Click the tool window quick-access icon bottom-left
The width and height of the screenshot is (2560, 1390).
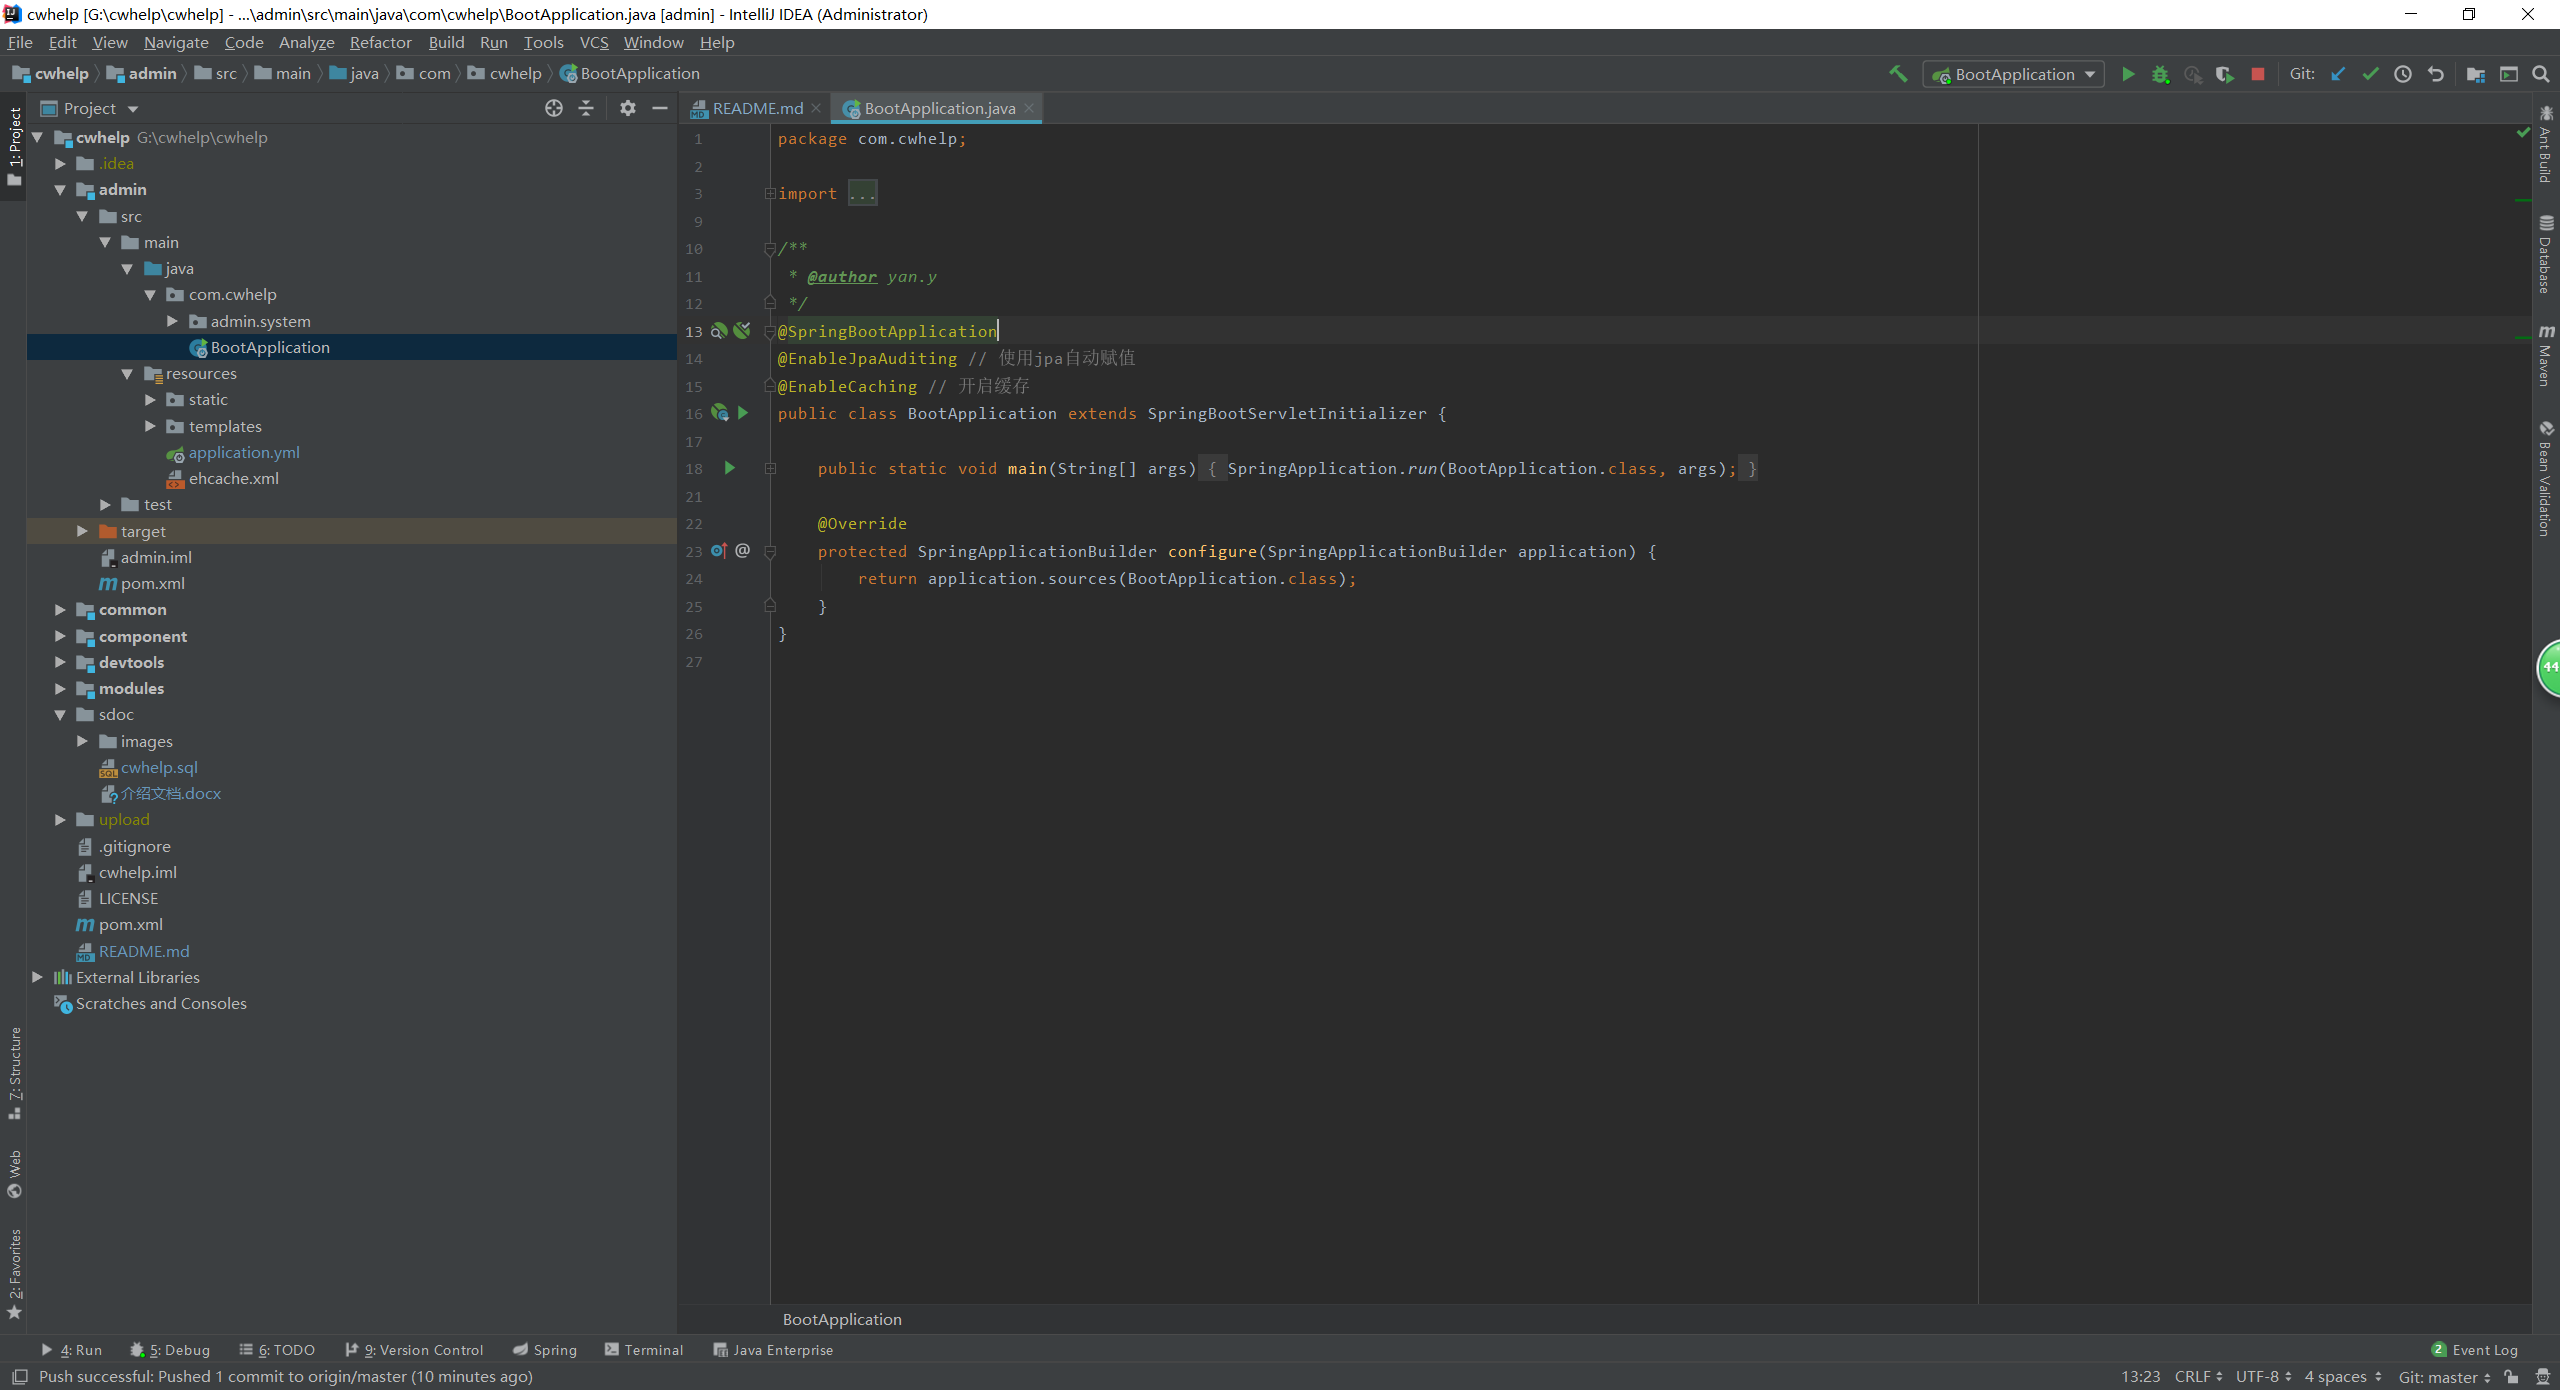19,1377
